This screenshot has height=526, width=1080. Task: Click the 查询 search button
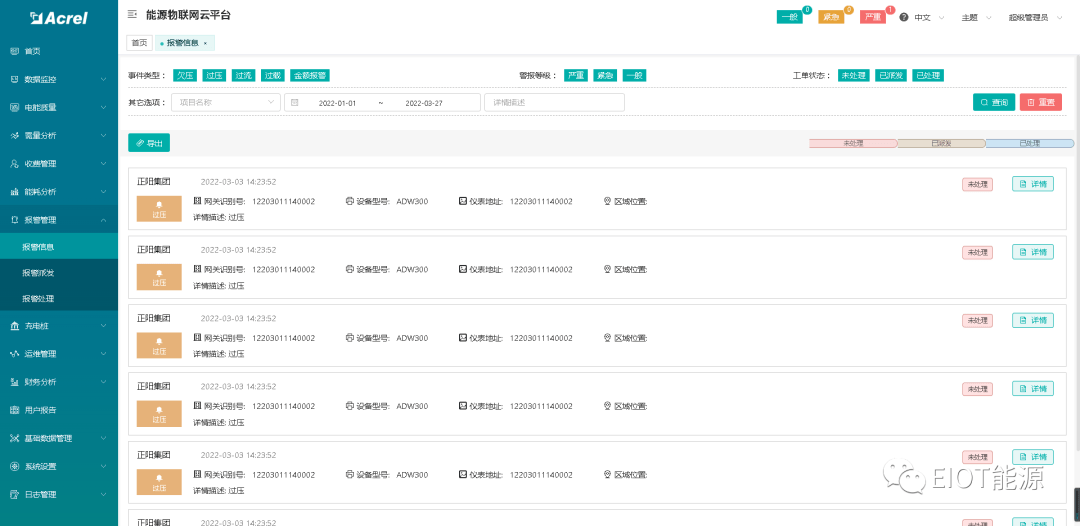click(993, 102)
